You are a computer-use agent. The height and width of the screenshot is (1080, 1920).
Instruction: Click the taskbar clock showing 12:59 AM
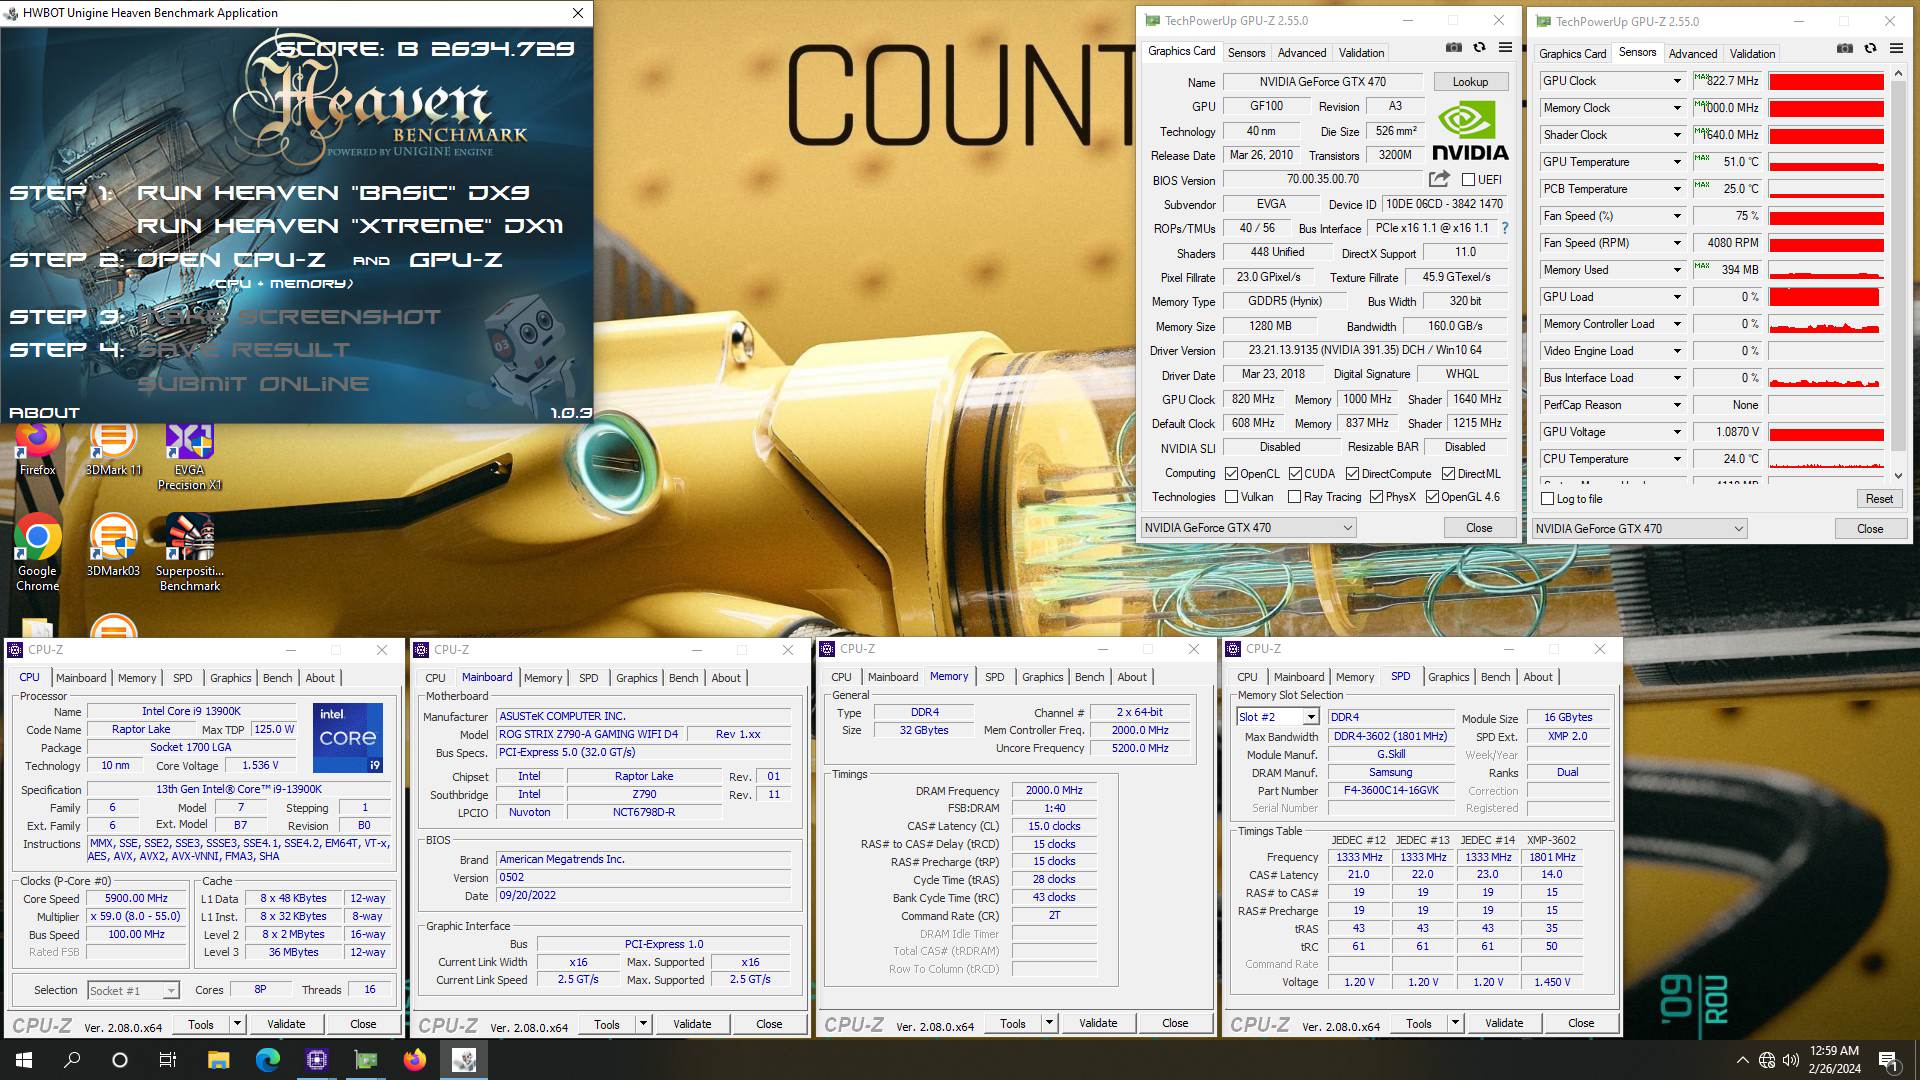[x=1834, y=1060]
